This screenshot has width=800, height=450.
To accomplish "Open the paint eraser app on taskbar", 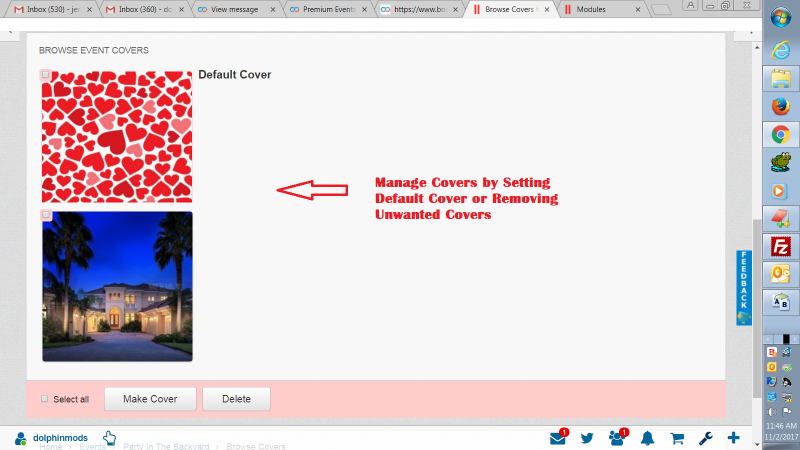I will click(x=781, y=218).
